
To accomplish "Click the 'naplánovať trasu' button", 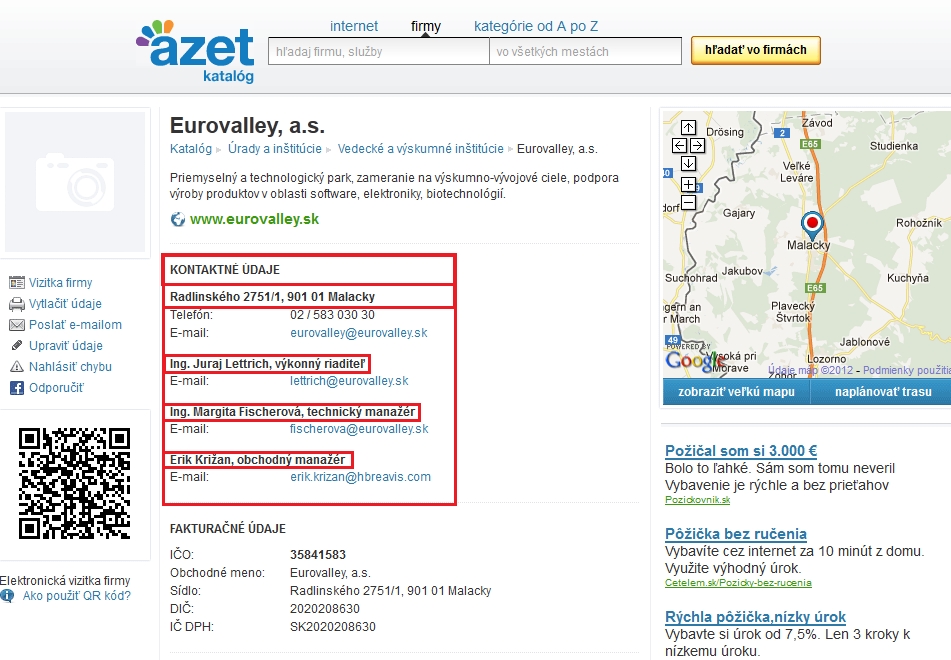I will tap(883, 392).
